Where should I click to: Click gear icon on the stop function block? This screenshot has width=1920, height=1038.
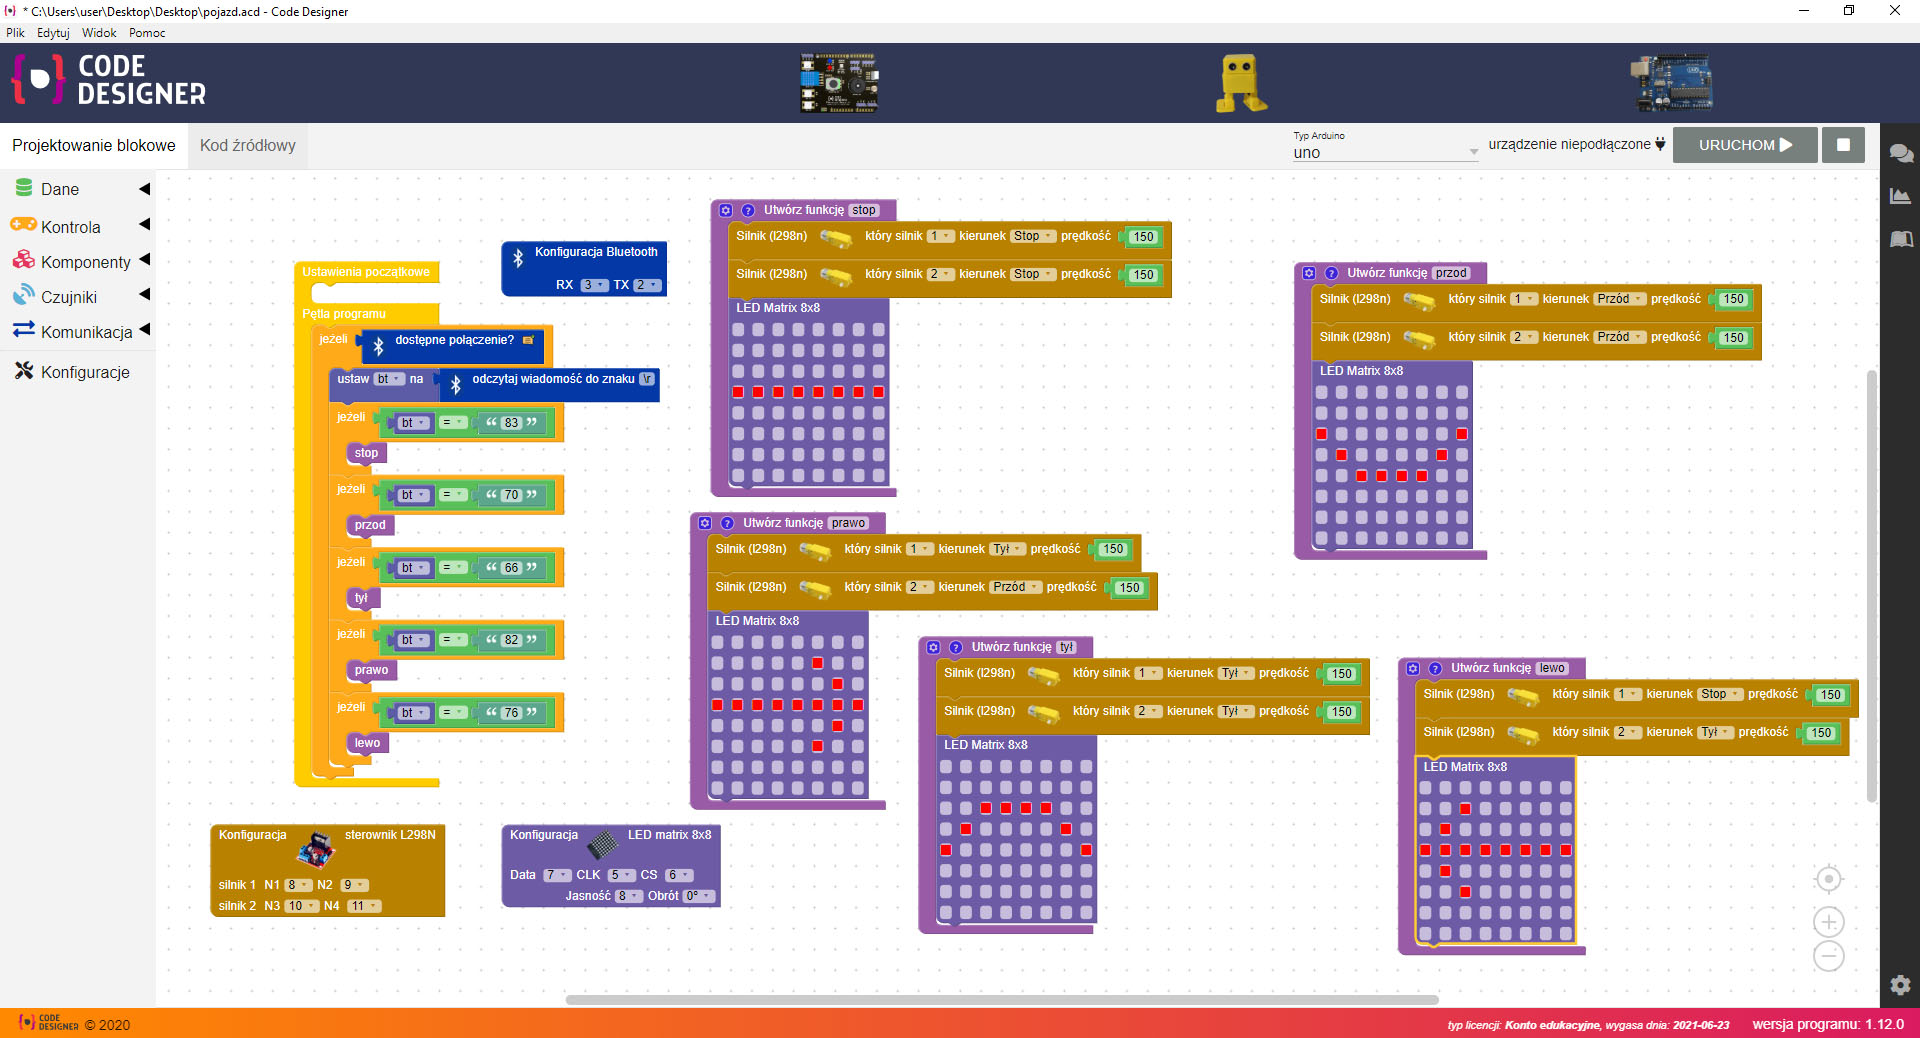(726, 211)
